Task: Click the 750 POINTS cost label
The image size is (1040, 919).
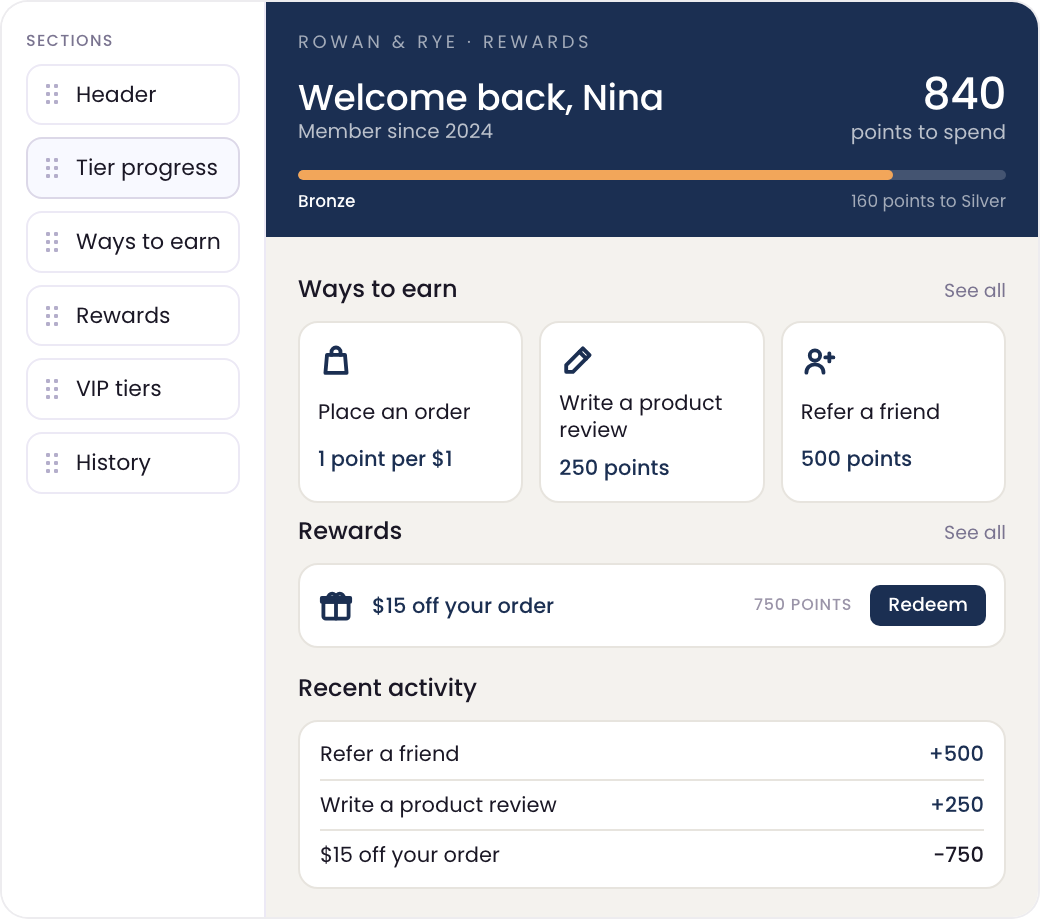Action: click(x=802, y=605)
